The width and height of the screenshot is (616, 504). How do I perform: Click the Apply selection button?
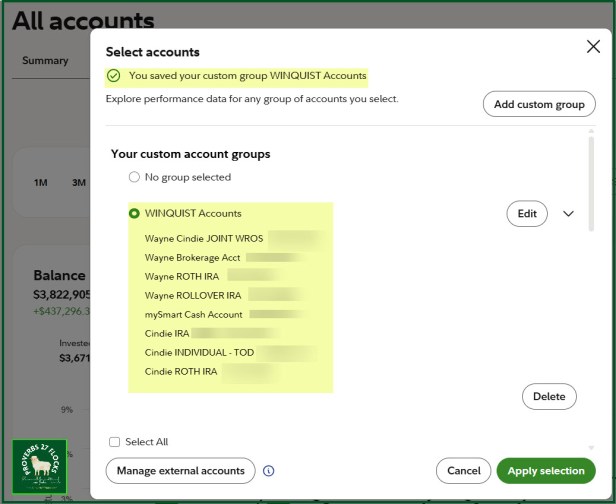[x=546, y=471]
